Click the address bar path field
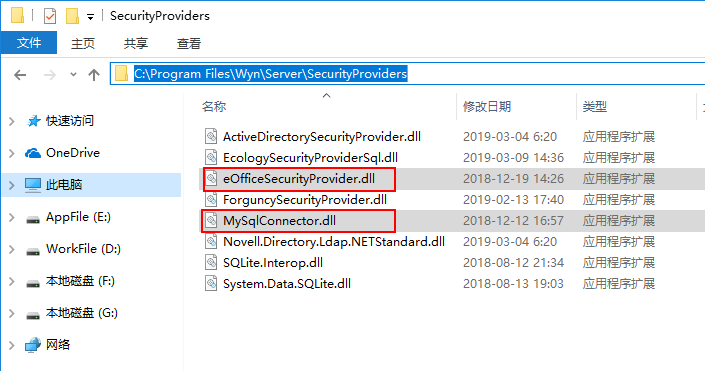 [x=408, y=74]
